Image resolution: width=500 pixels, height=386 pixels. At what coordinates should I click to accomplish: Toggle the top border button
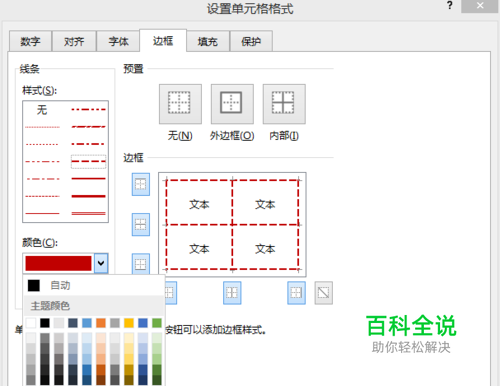point(141,184)
